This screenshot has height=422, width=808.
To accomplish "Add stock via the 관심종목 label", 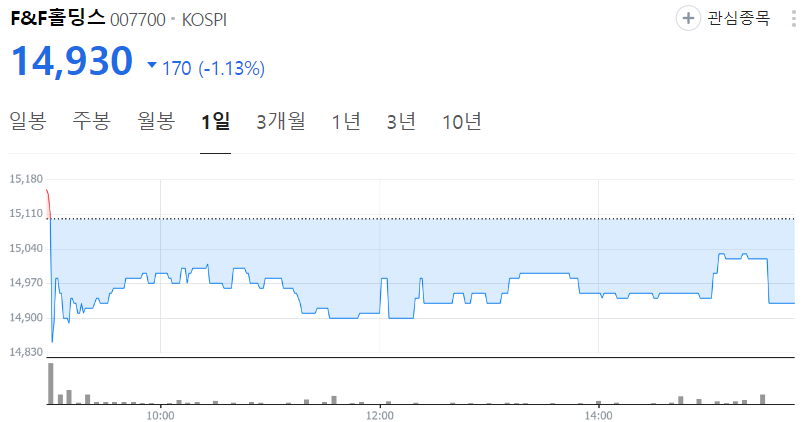I will coord(738,19).
